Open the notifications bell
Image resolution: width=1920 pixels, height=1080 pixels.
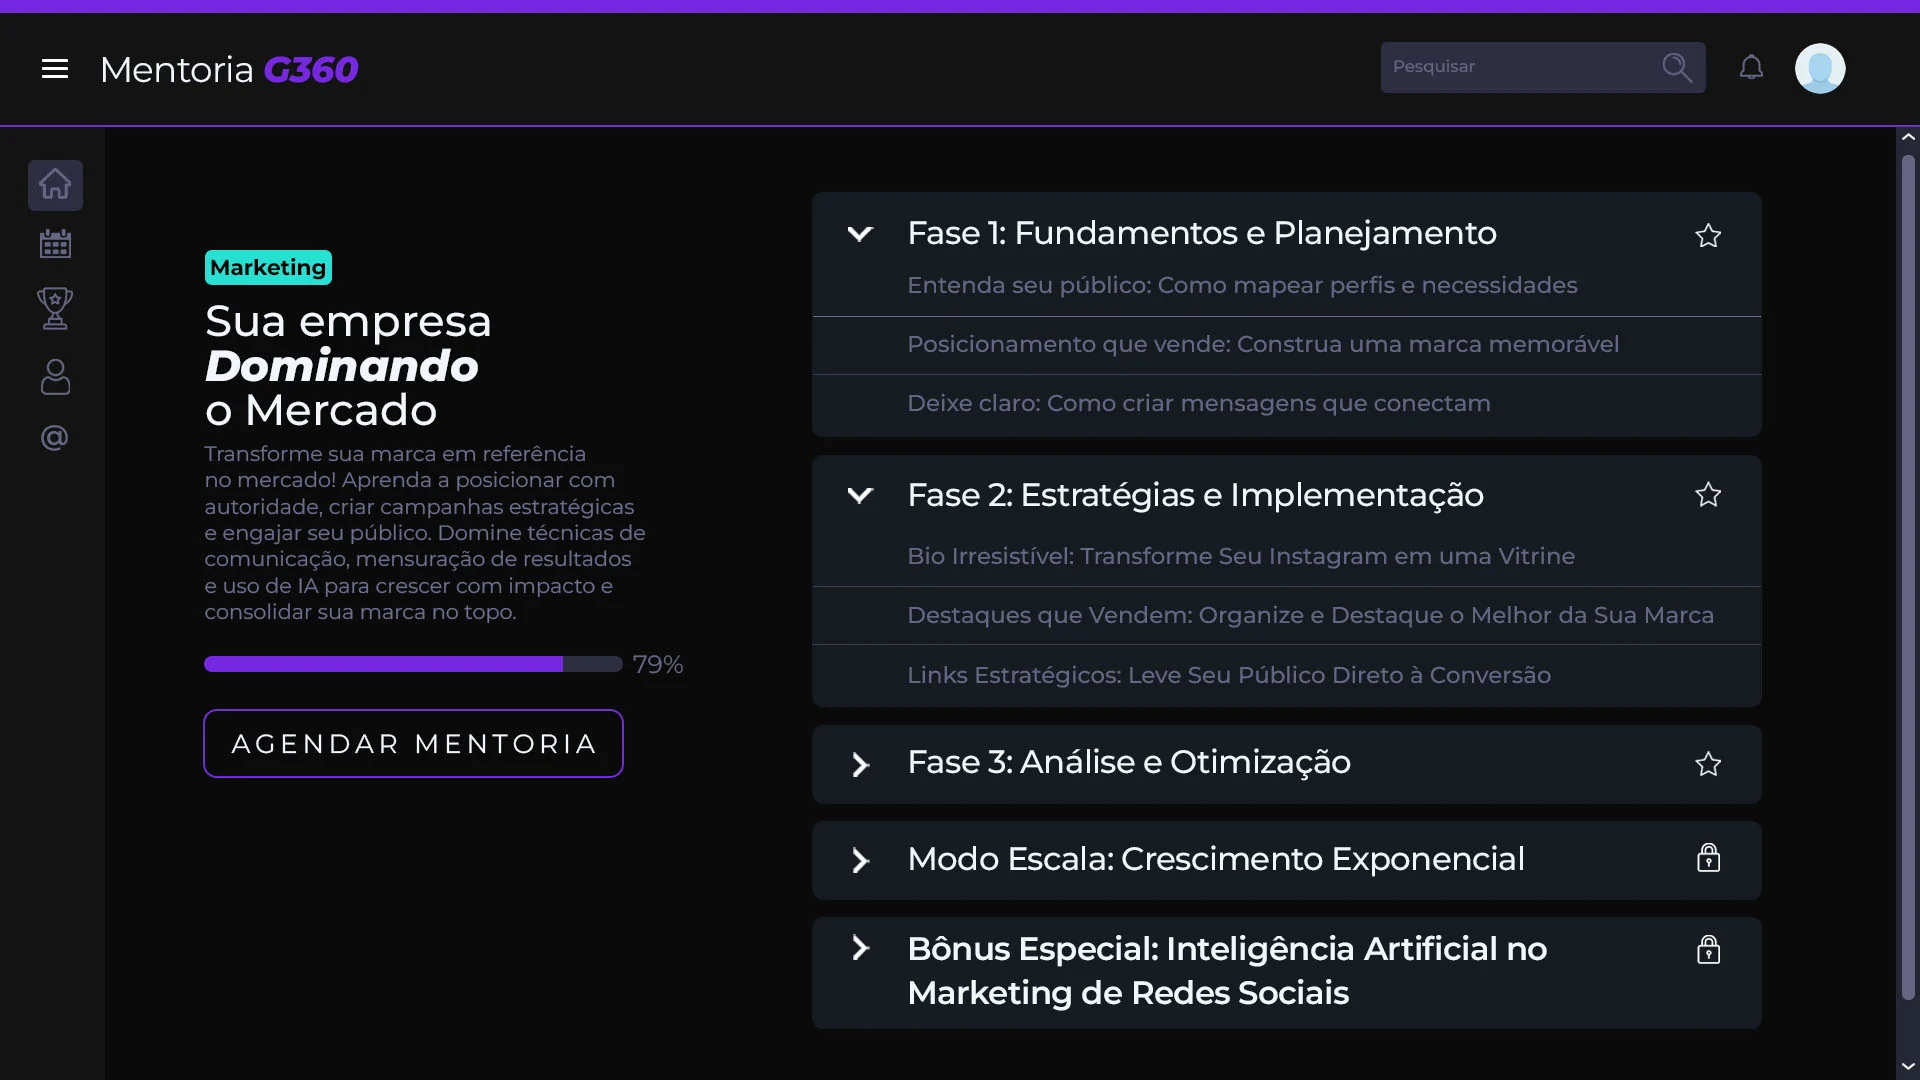click(1751, 67)
